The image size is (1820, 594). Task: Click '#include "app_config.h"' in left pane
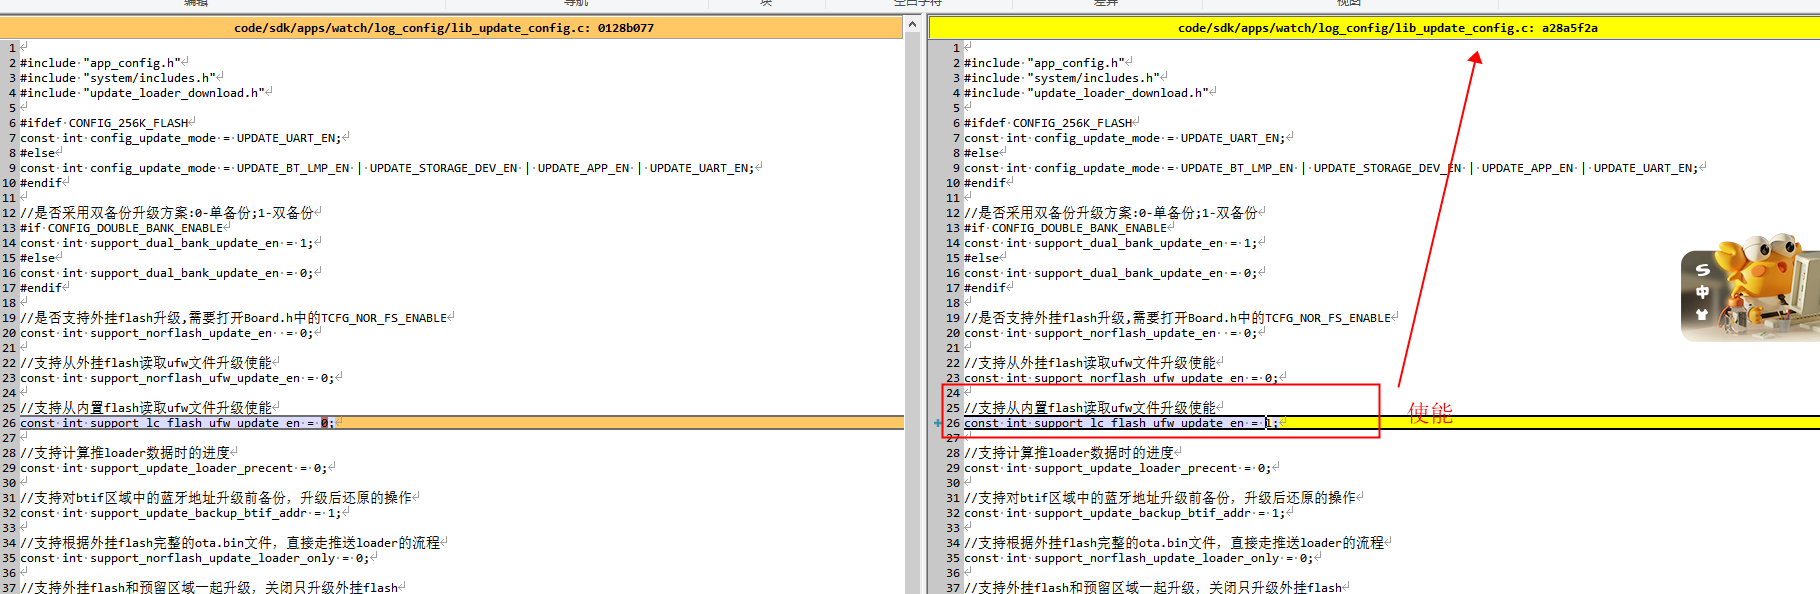(x=100, y=63)
